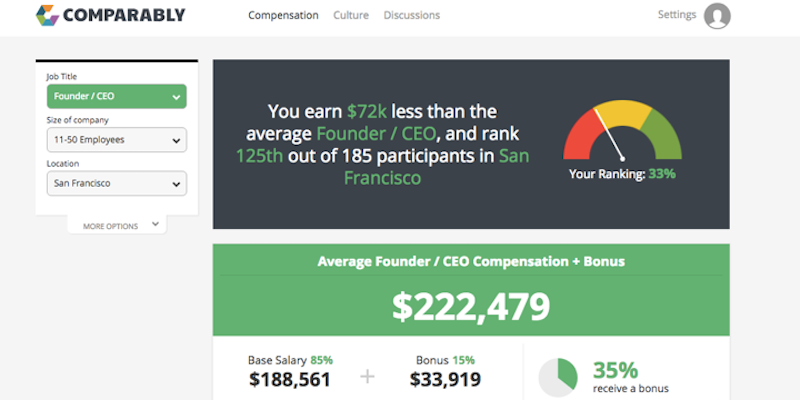Open the Discussions tab
The height and width of the screenshot is (400, 800).
[411, 16]
